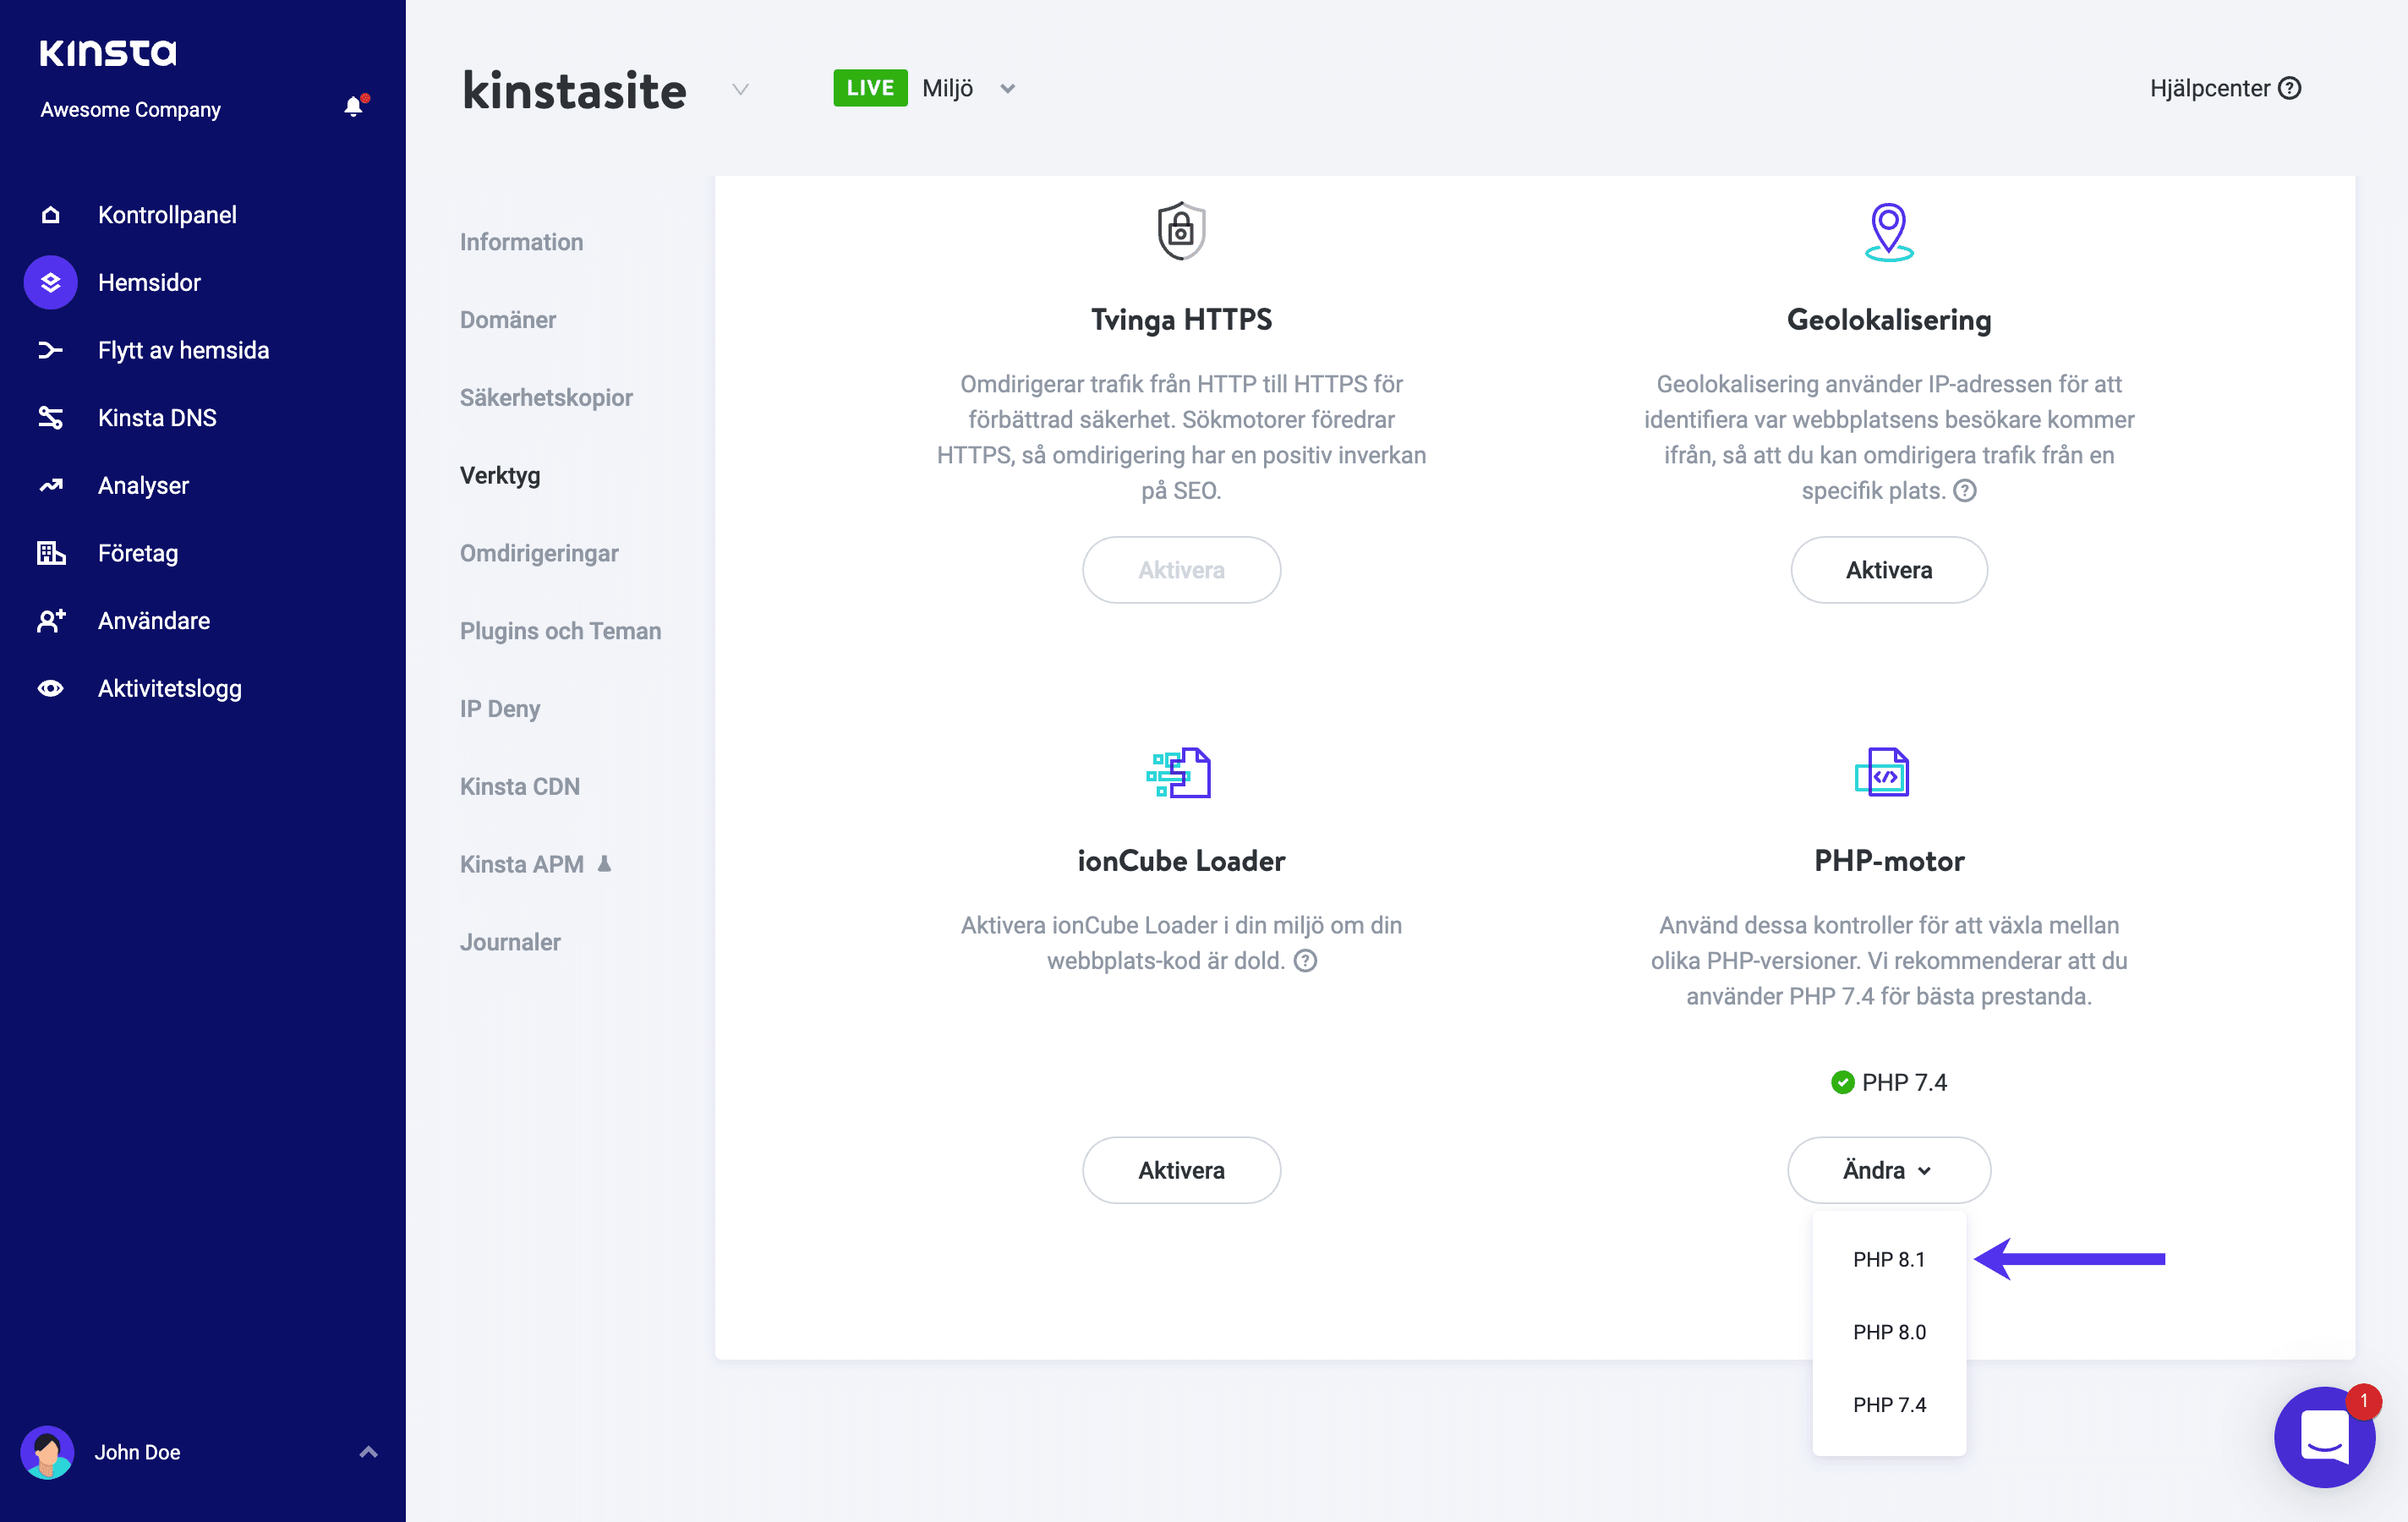This screenshot has width=2408, height=1522.
Task: Click the Geolokalisering pin icon
Action: pyautogui.click(x=1889, y=232)
